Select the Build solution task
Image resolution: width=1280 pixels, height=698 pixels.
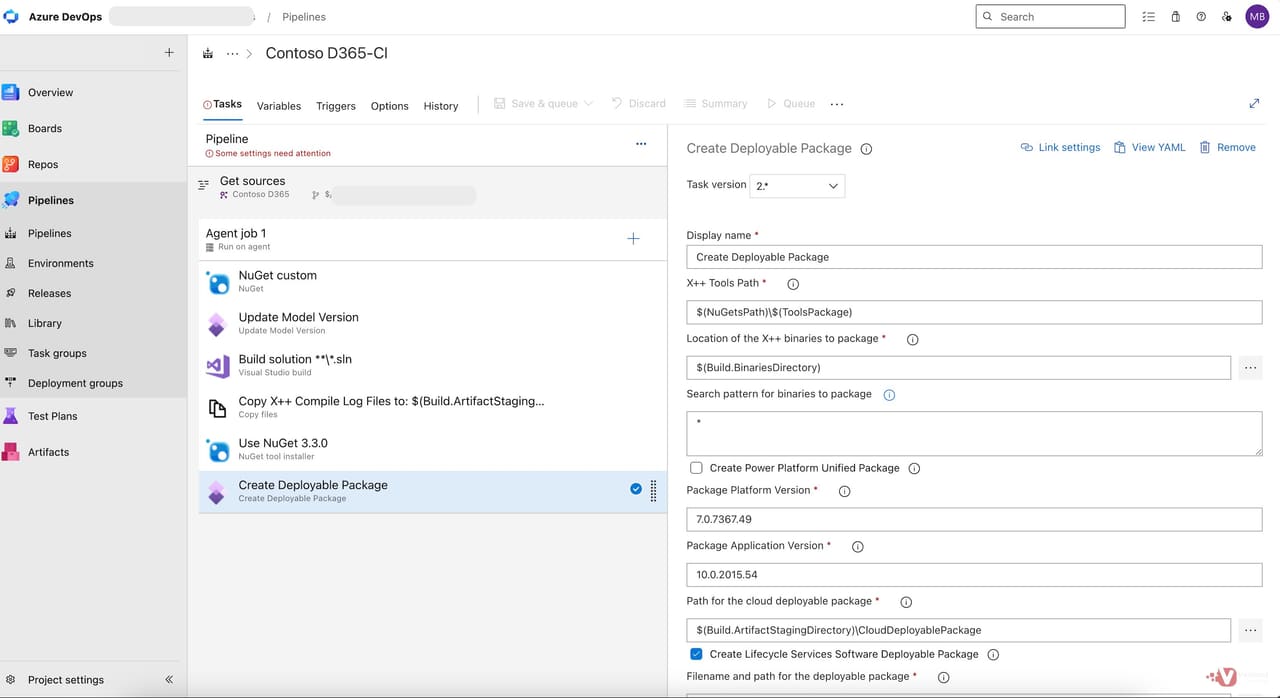point(433,366)
